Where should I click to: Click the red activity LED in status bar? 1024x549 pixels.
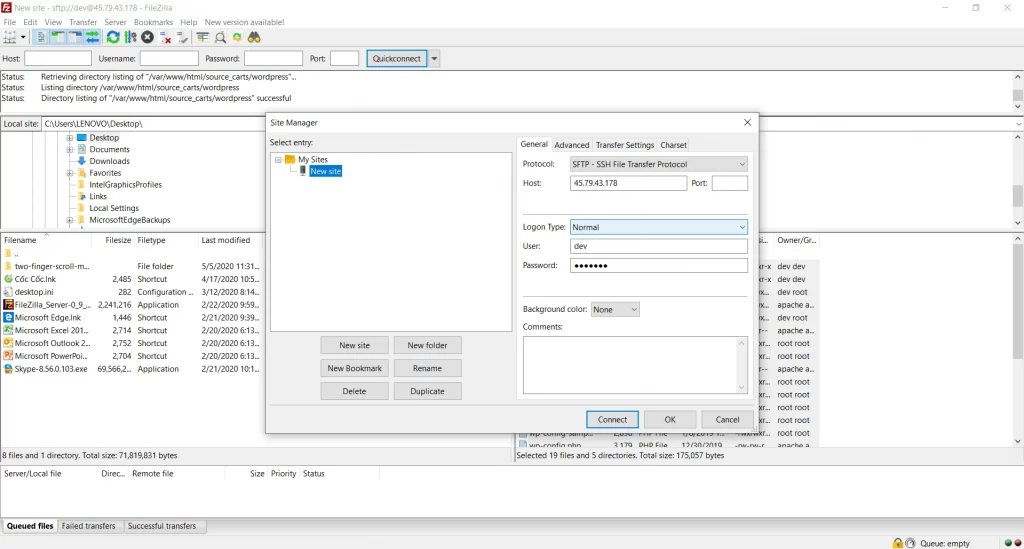tap(1017, 543)
